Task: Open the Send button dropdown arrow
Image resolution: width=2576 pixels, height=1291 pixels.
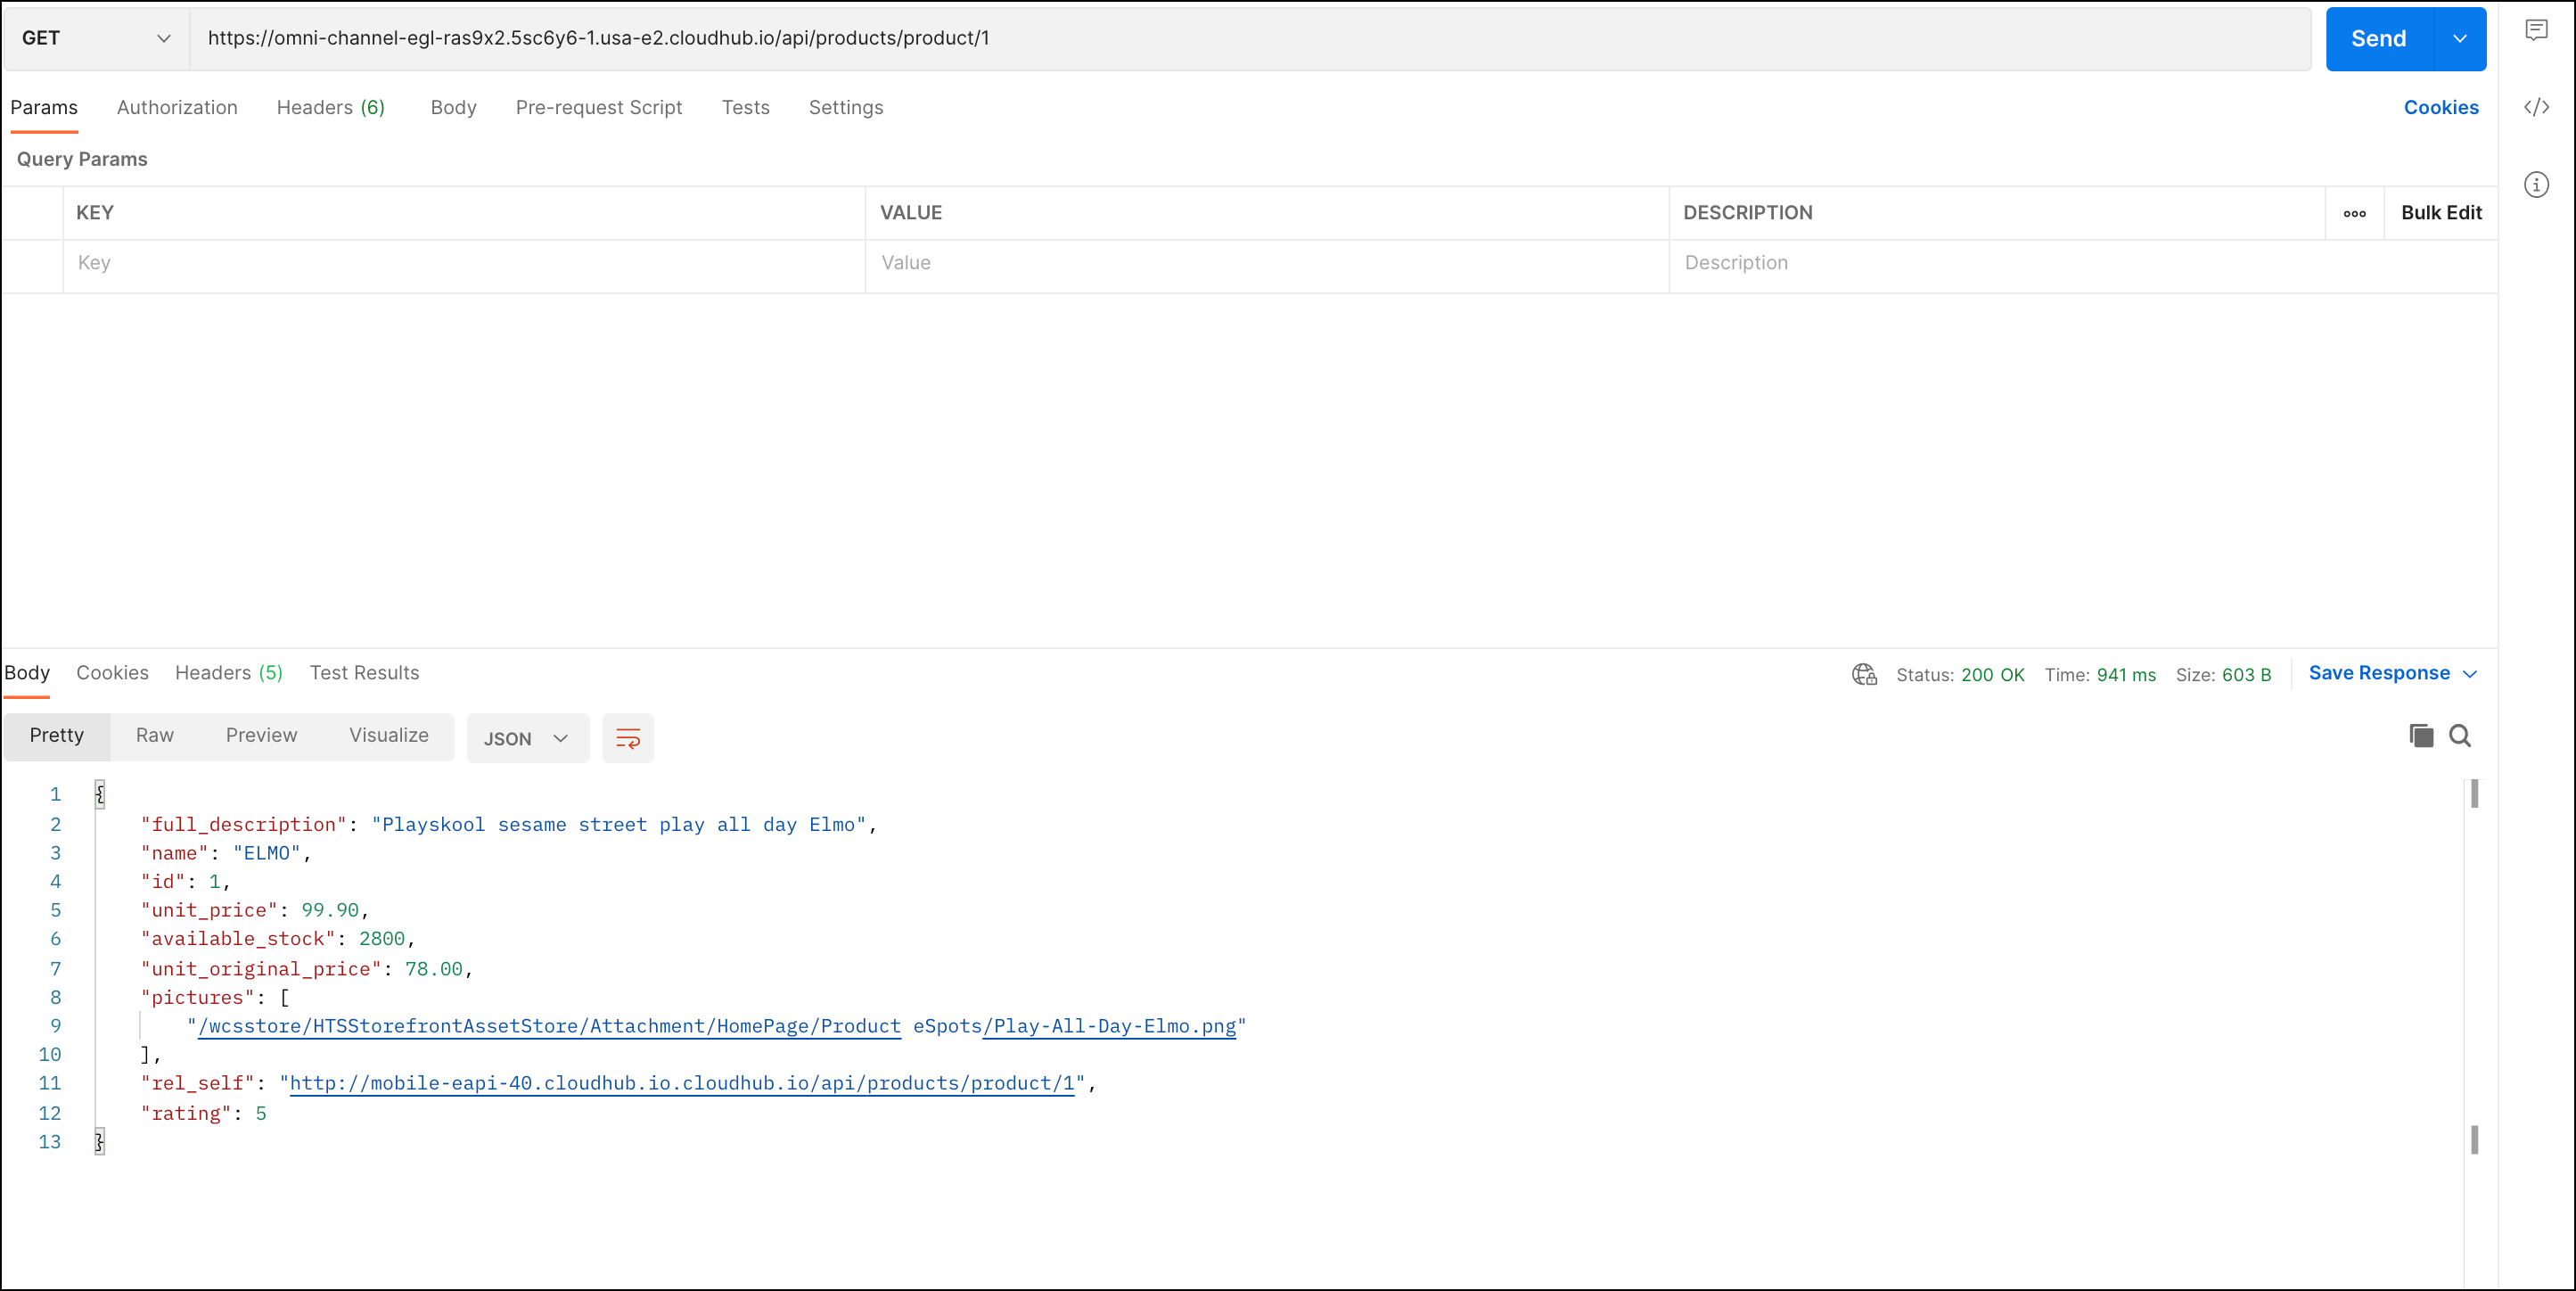Action: pyautogui.click(x=2459, y=39)
